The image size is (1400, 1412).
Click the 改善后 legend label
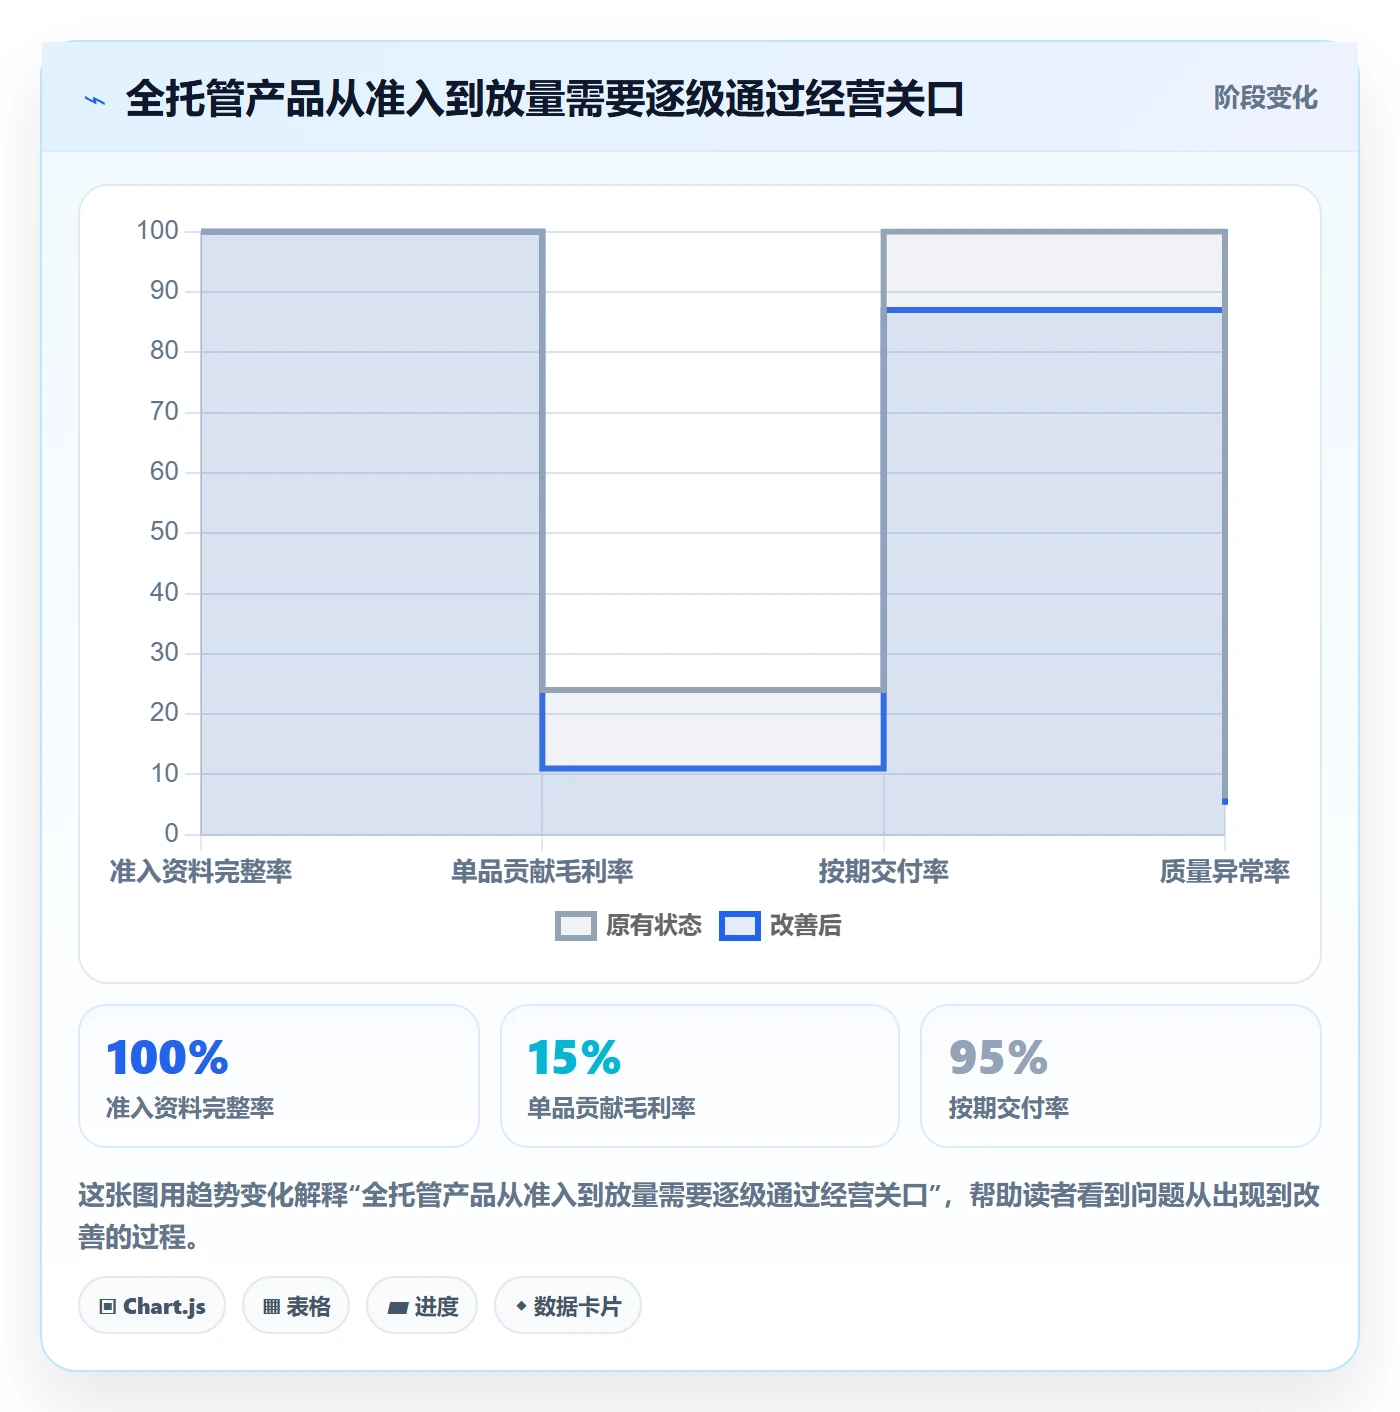[x=806, y=926]
